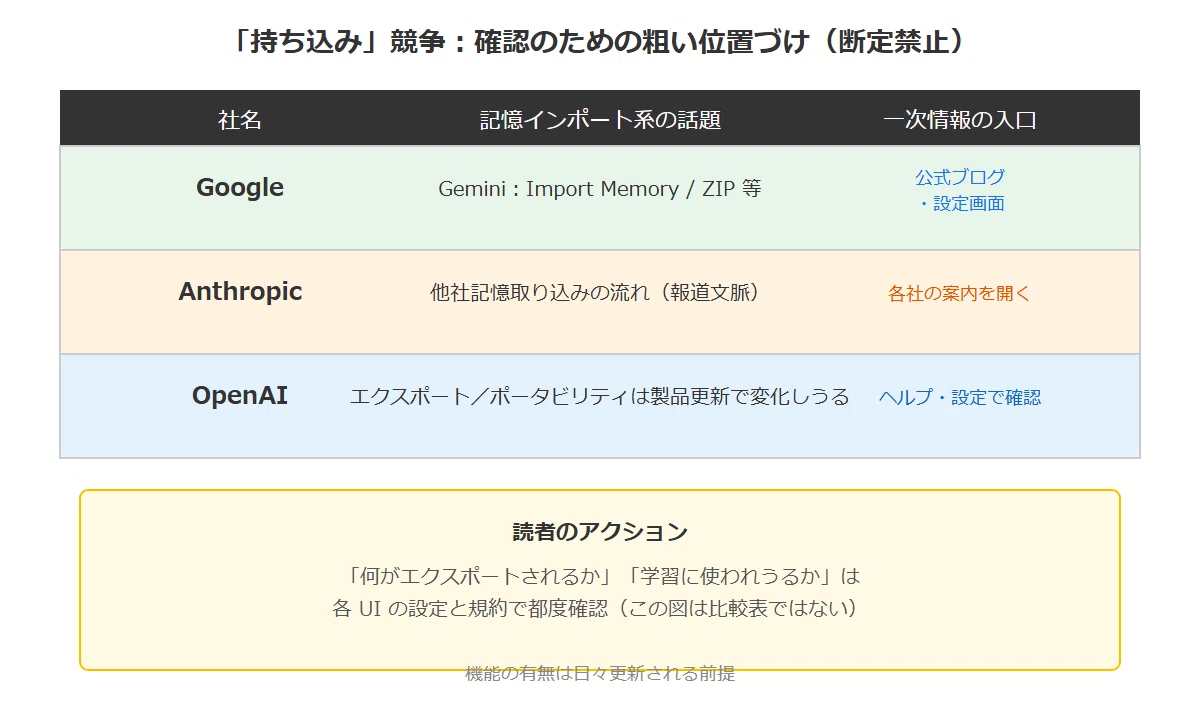The image size is (1200, 720).
Task: Click the footnote 機能の有無は日々更新される前提
Action: tap(600, 674)
